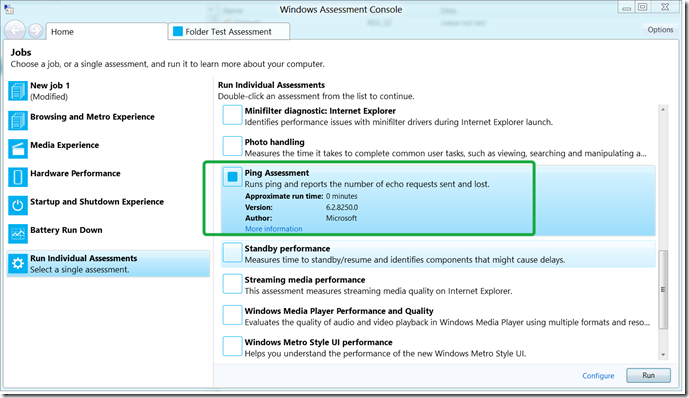Select the Photo handling assessment title
The width and height of the screenshot is (689, 398).
(274, 142)
